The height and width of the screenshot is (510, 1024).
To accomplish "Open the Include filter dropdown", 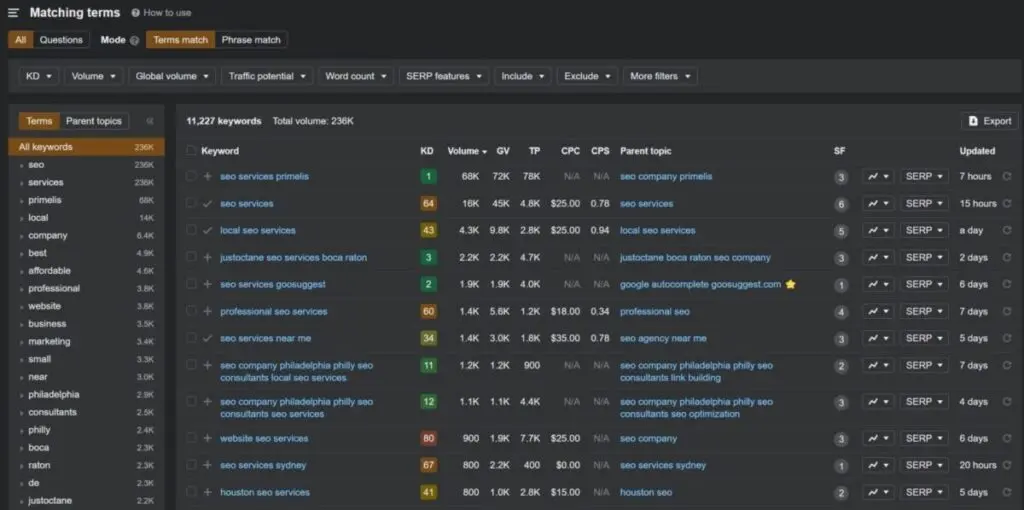I will (x=523, y=76).
